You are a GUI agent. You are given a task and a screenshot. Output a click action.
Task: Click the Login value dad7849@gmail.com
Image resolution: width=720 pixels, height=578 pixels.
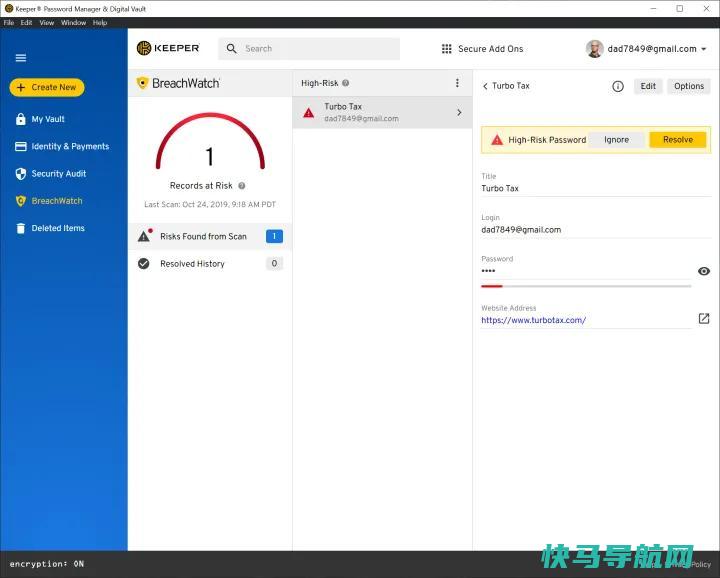tap(521, 230)
